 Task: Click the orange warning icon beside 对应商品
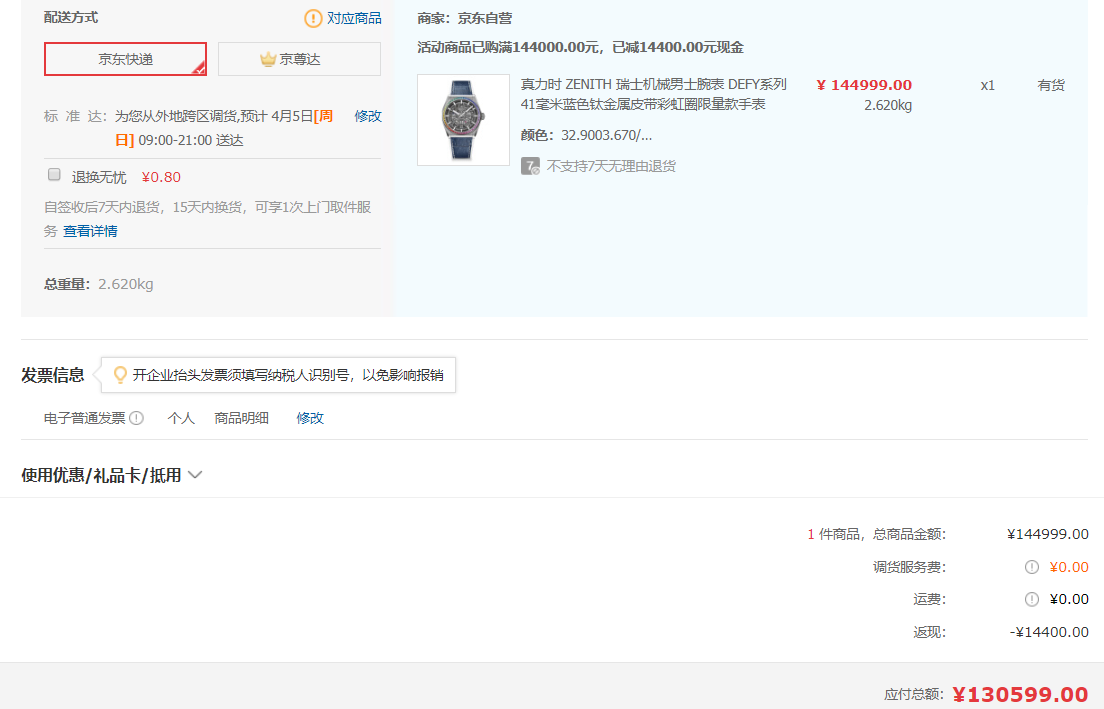coord(313,18)
